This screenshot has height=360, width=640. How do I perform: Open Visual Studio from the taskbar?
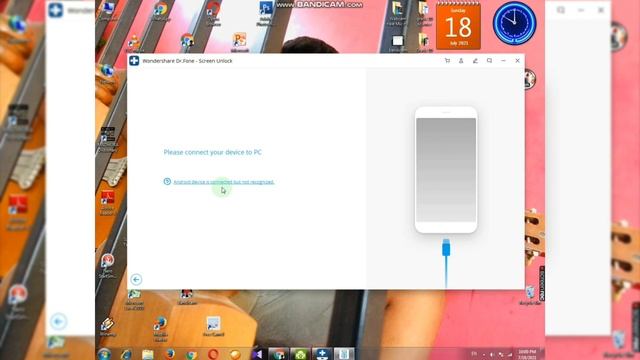pyautogui.click(x=257, y=354)
